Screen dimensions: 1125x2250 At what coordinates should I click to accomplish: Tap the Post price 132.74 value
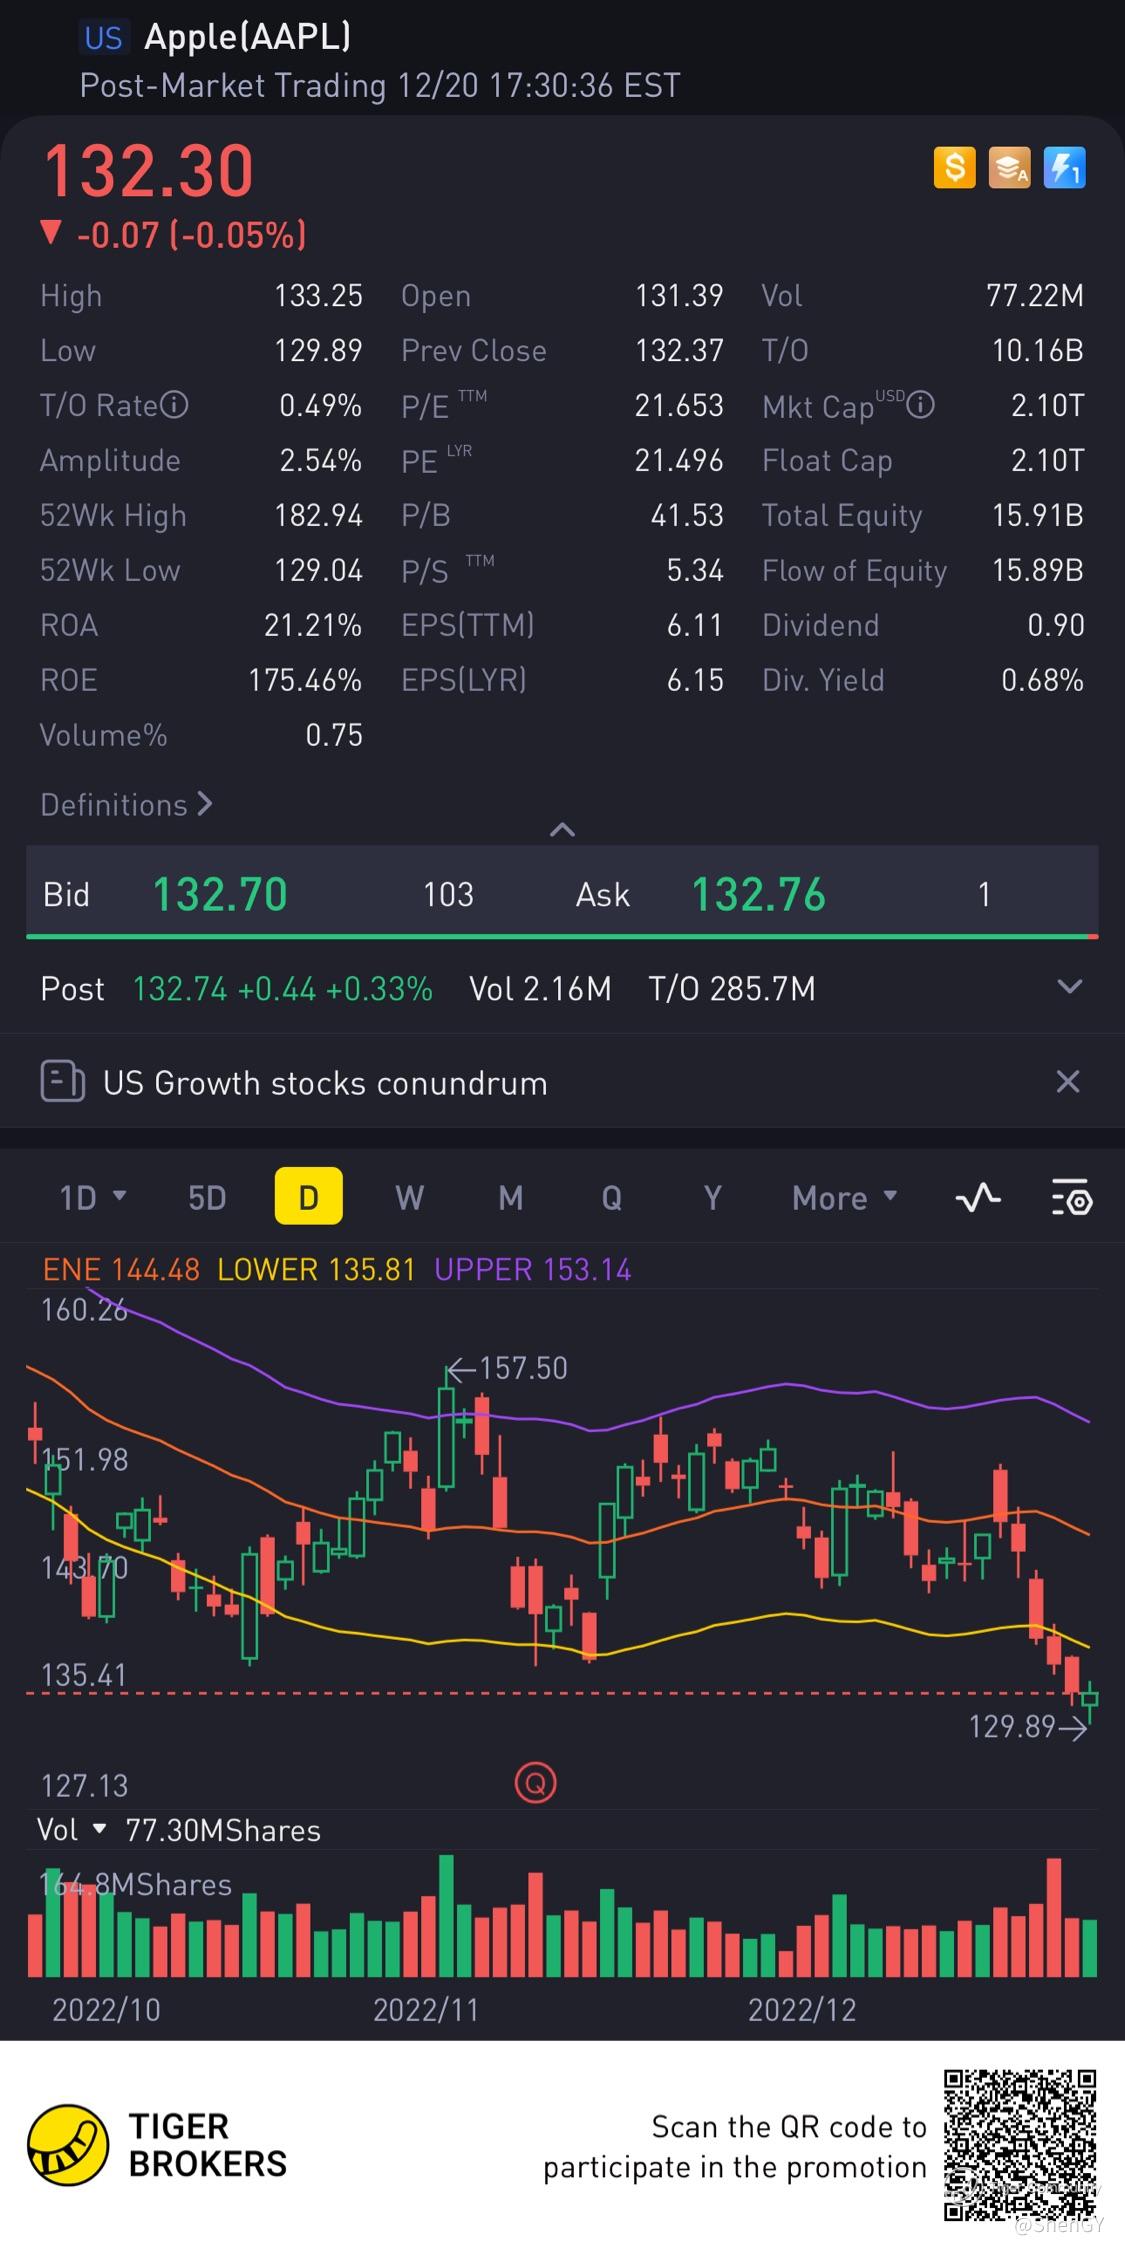[182, 988]
